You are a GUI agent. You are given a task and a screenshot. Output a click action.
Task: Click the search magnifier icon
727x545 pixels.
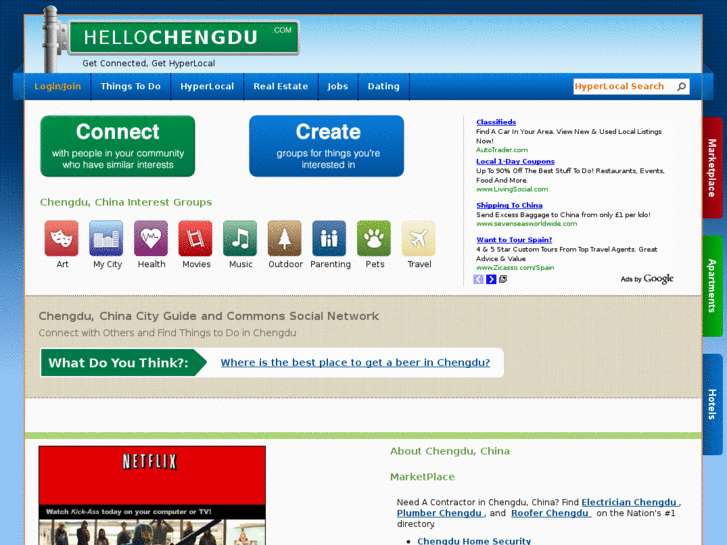pos(681,87)
